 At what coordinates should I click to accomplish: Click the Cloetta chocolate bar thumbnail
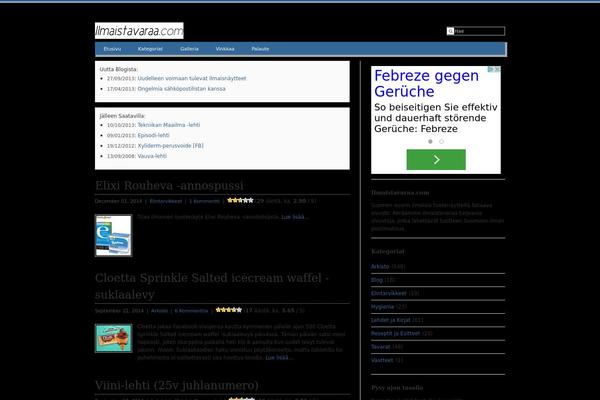pyautogui.click(x=114, y=338)
